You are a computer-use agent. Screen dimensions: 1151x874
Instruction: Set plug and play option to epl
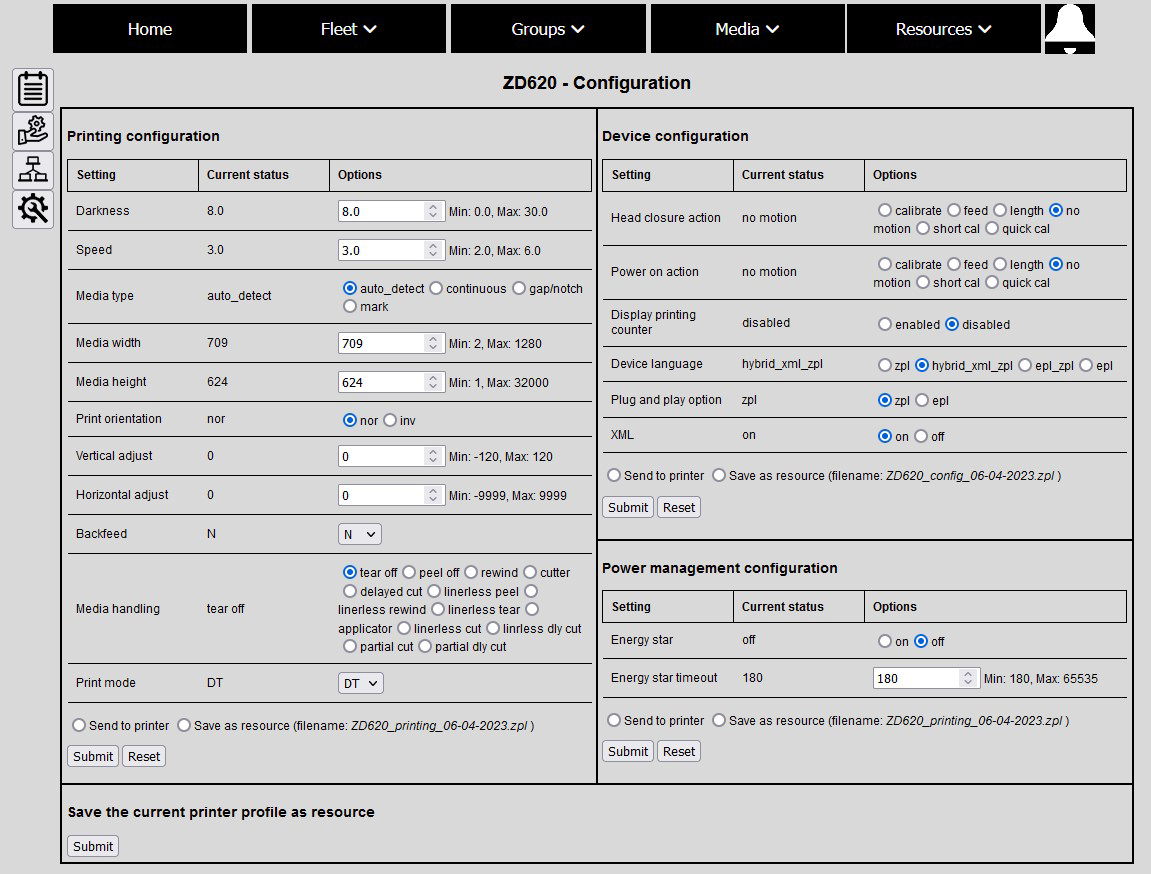(922, 400)
